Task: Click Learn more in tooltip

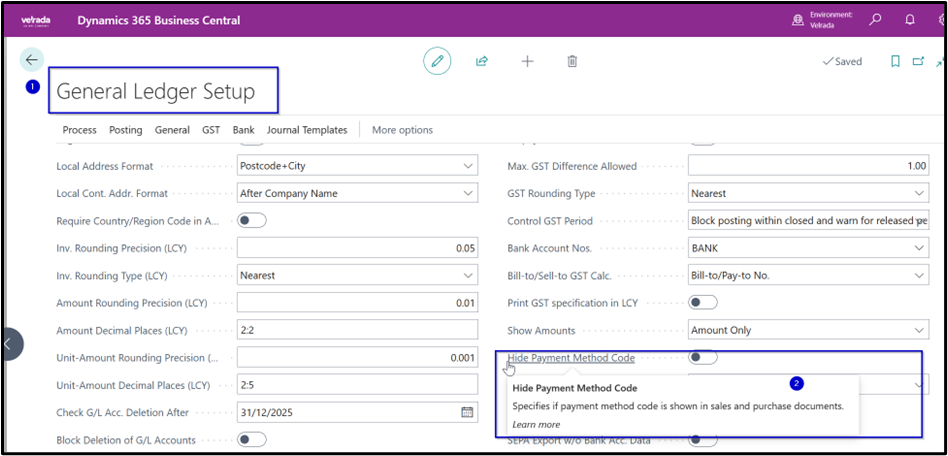Action: [536, 425]
